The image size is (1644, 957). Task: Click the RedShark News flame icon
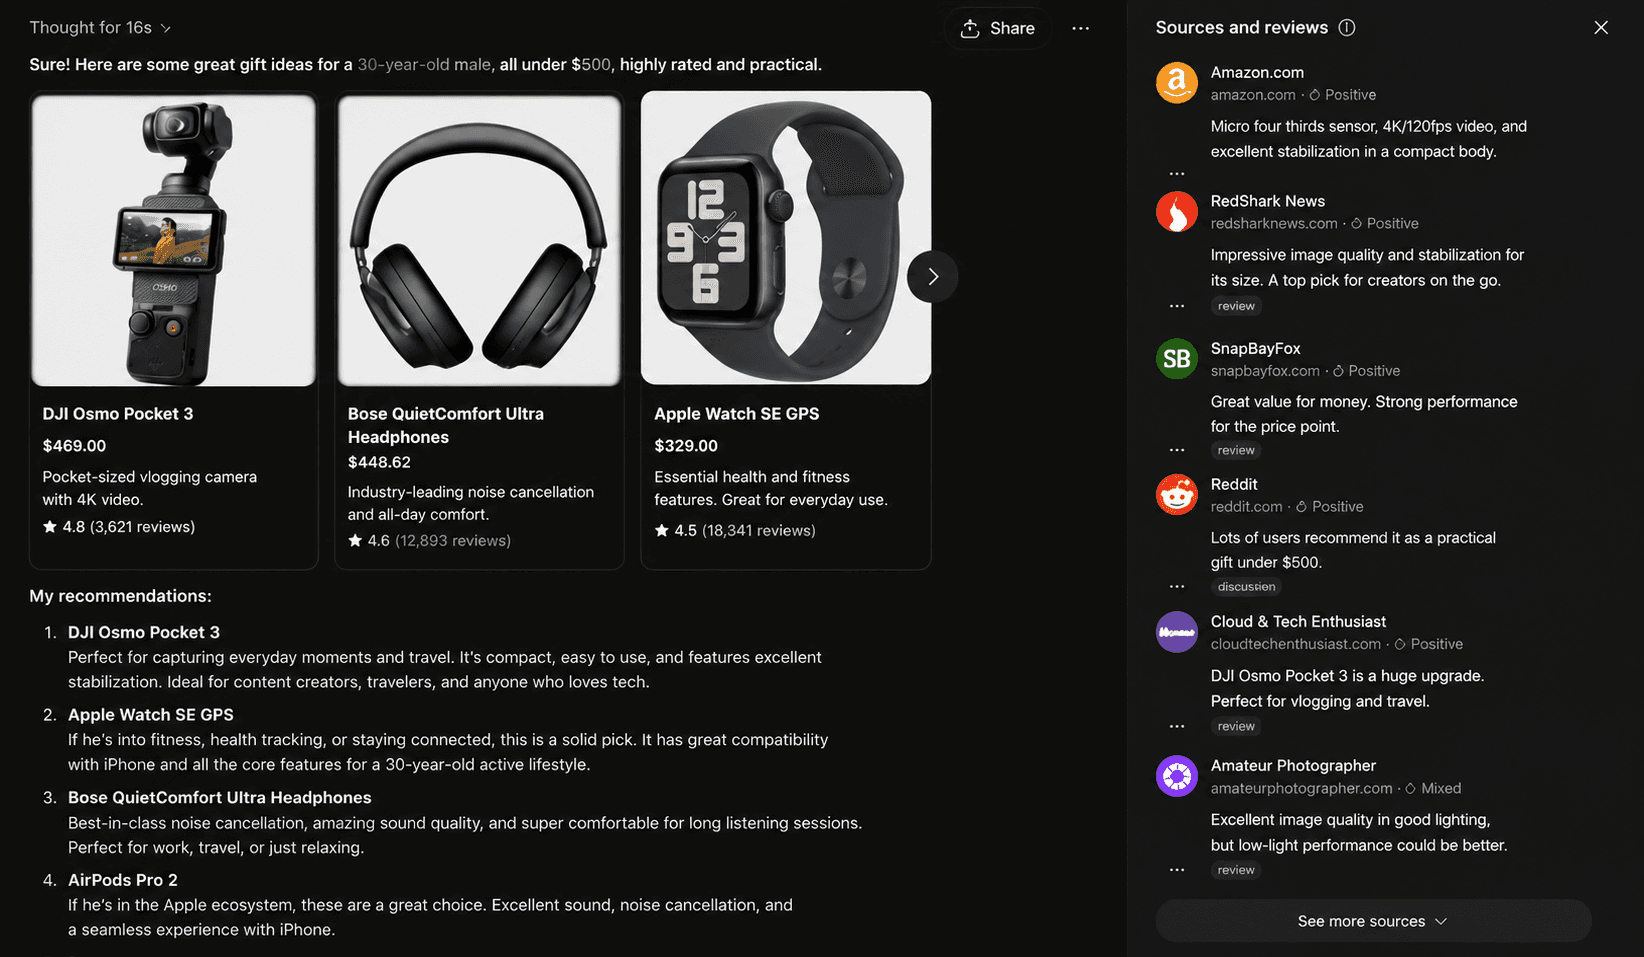coord(1177,211)
